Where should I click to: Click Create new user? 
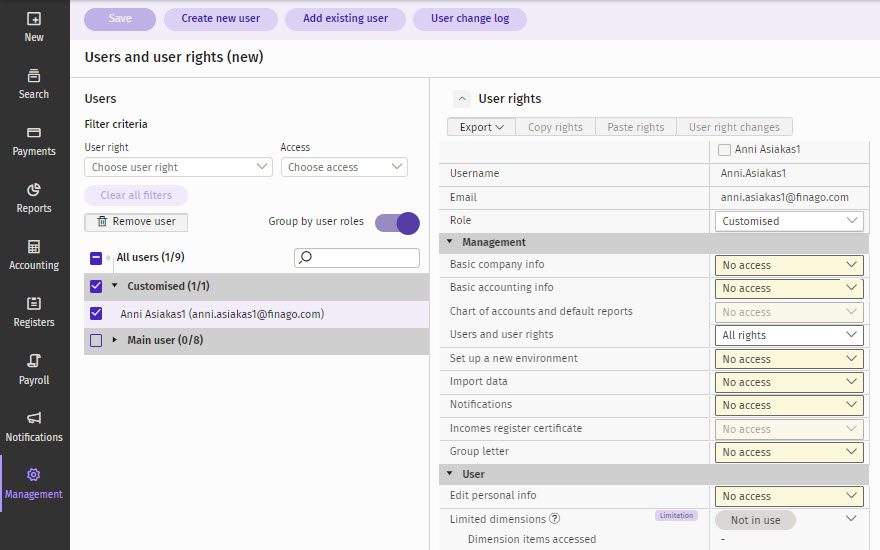221,19
